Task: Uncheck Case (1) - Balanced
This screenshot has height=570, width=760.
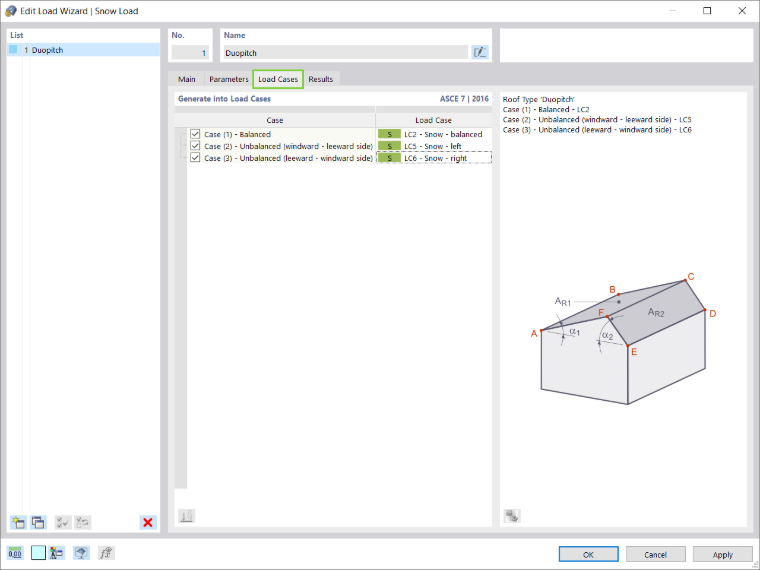Action: click(195, 134)
